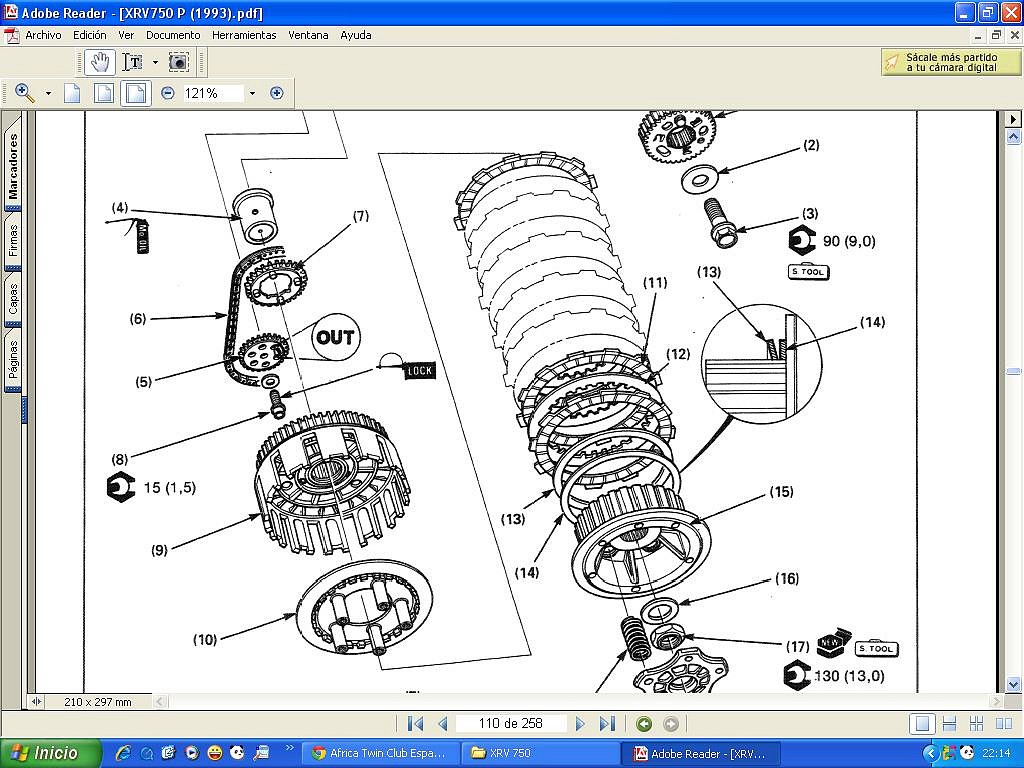Open the Ver menu
Screen dimensions: 1024x768
click(x=126, y=35)
